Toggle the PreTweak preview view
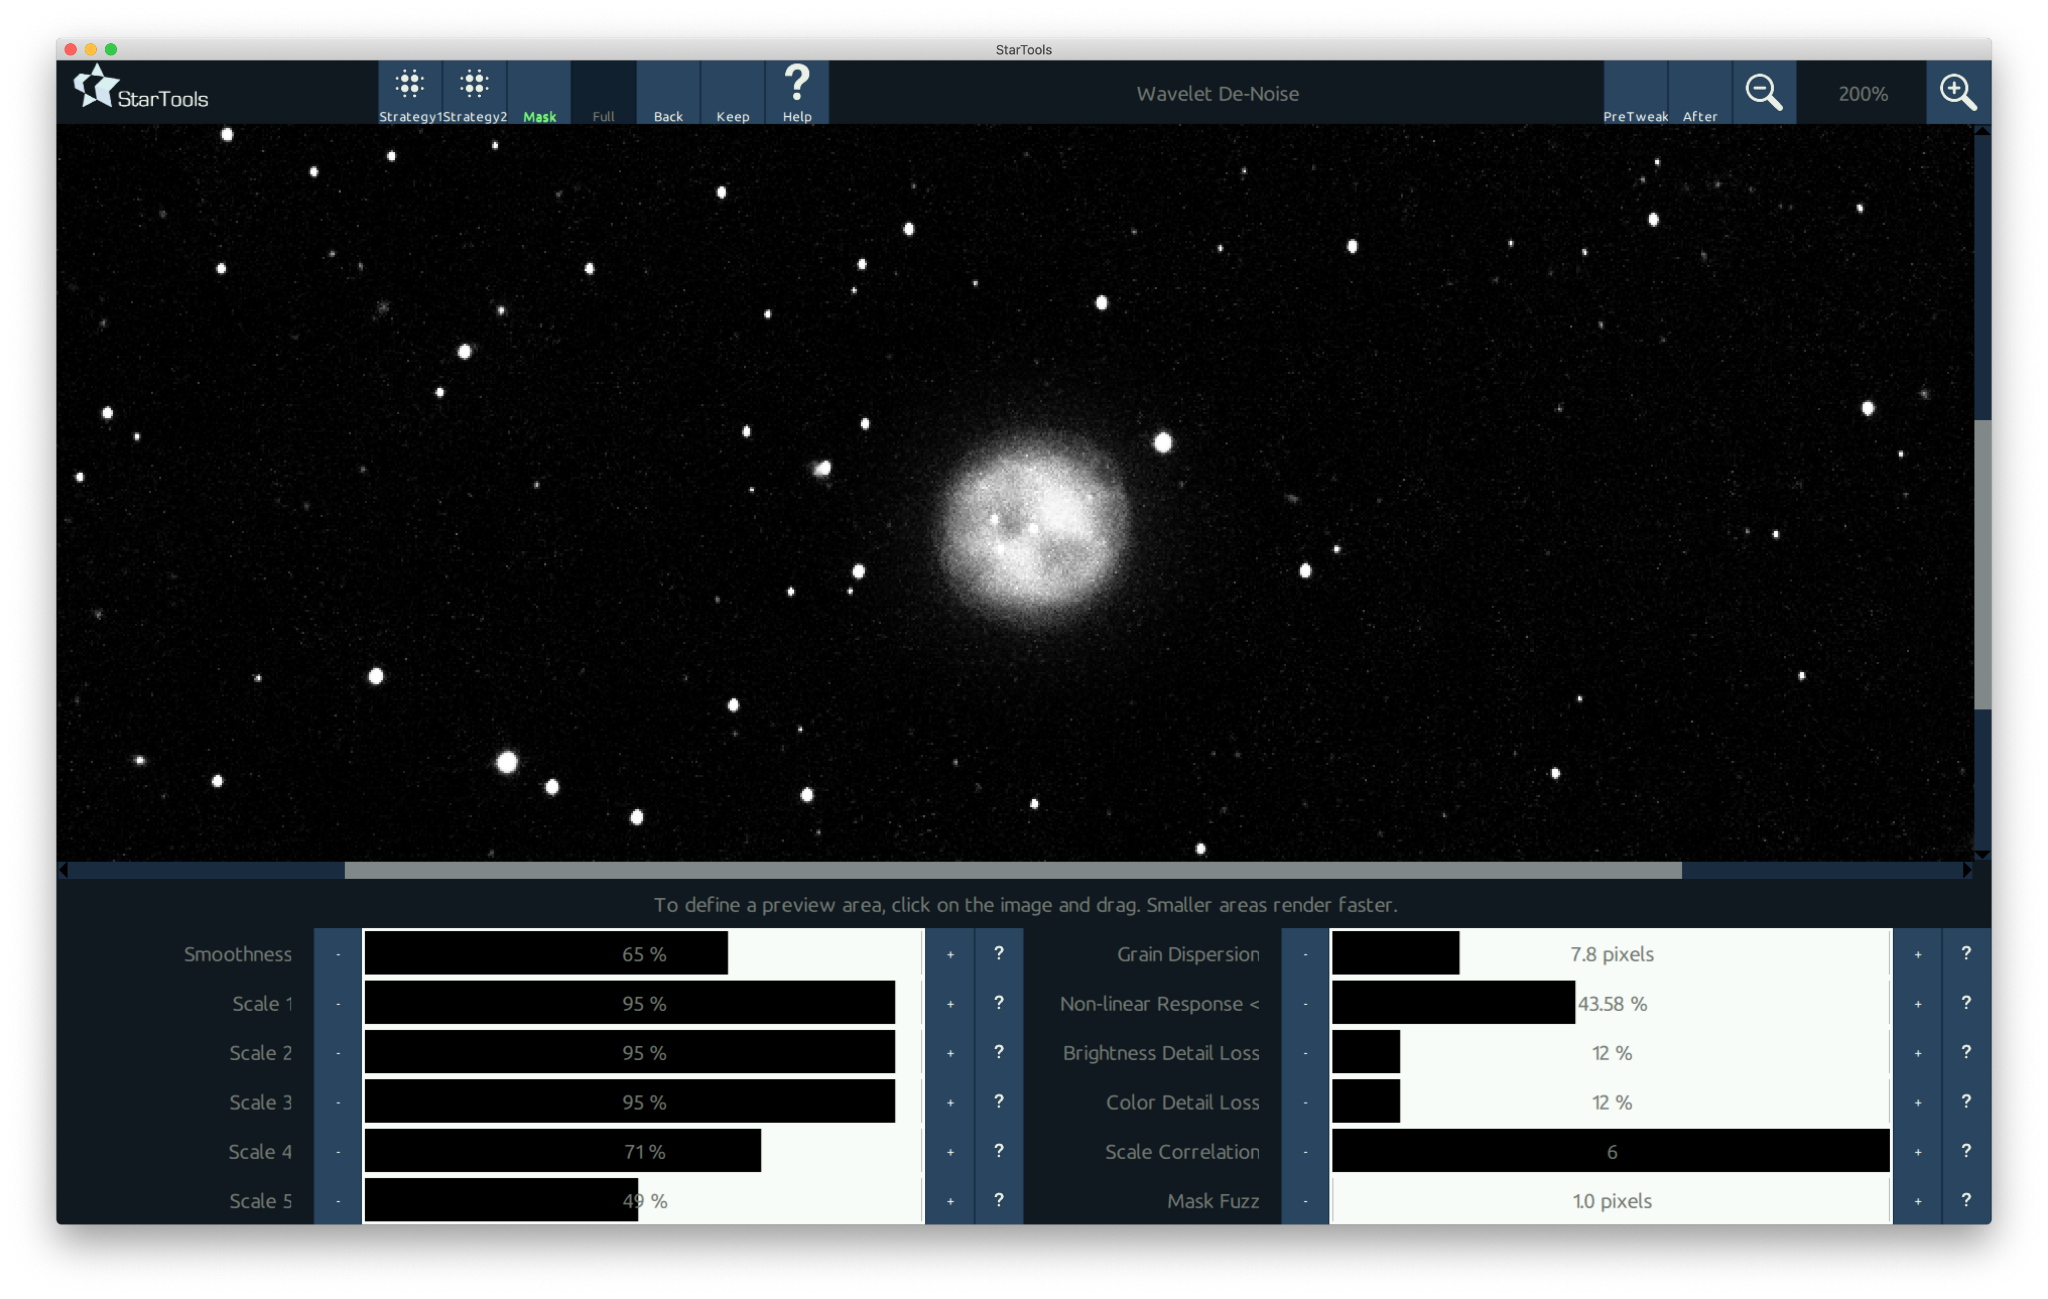This screenshot has height=1299, width=2048. 1635,93
